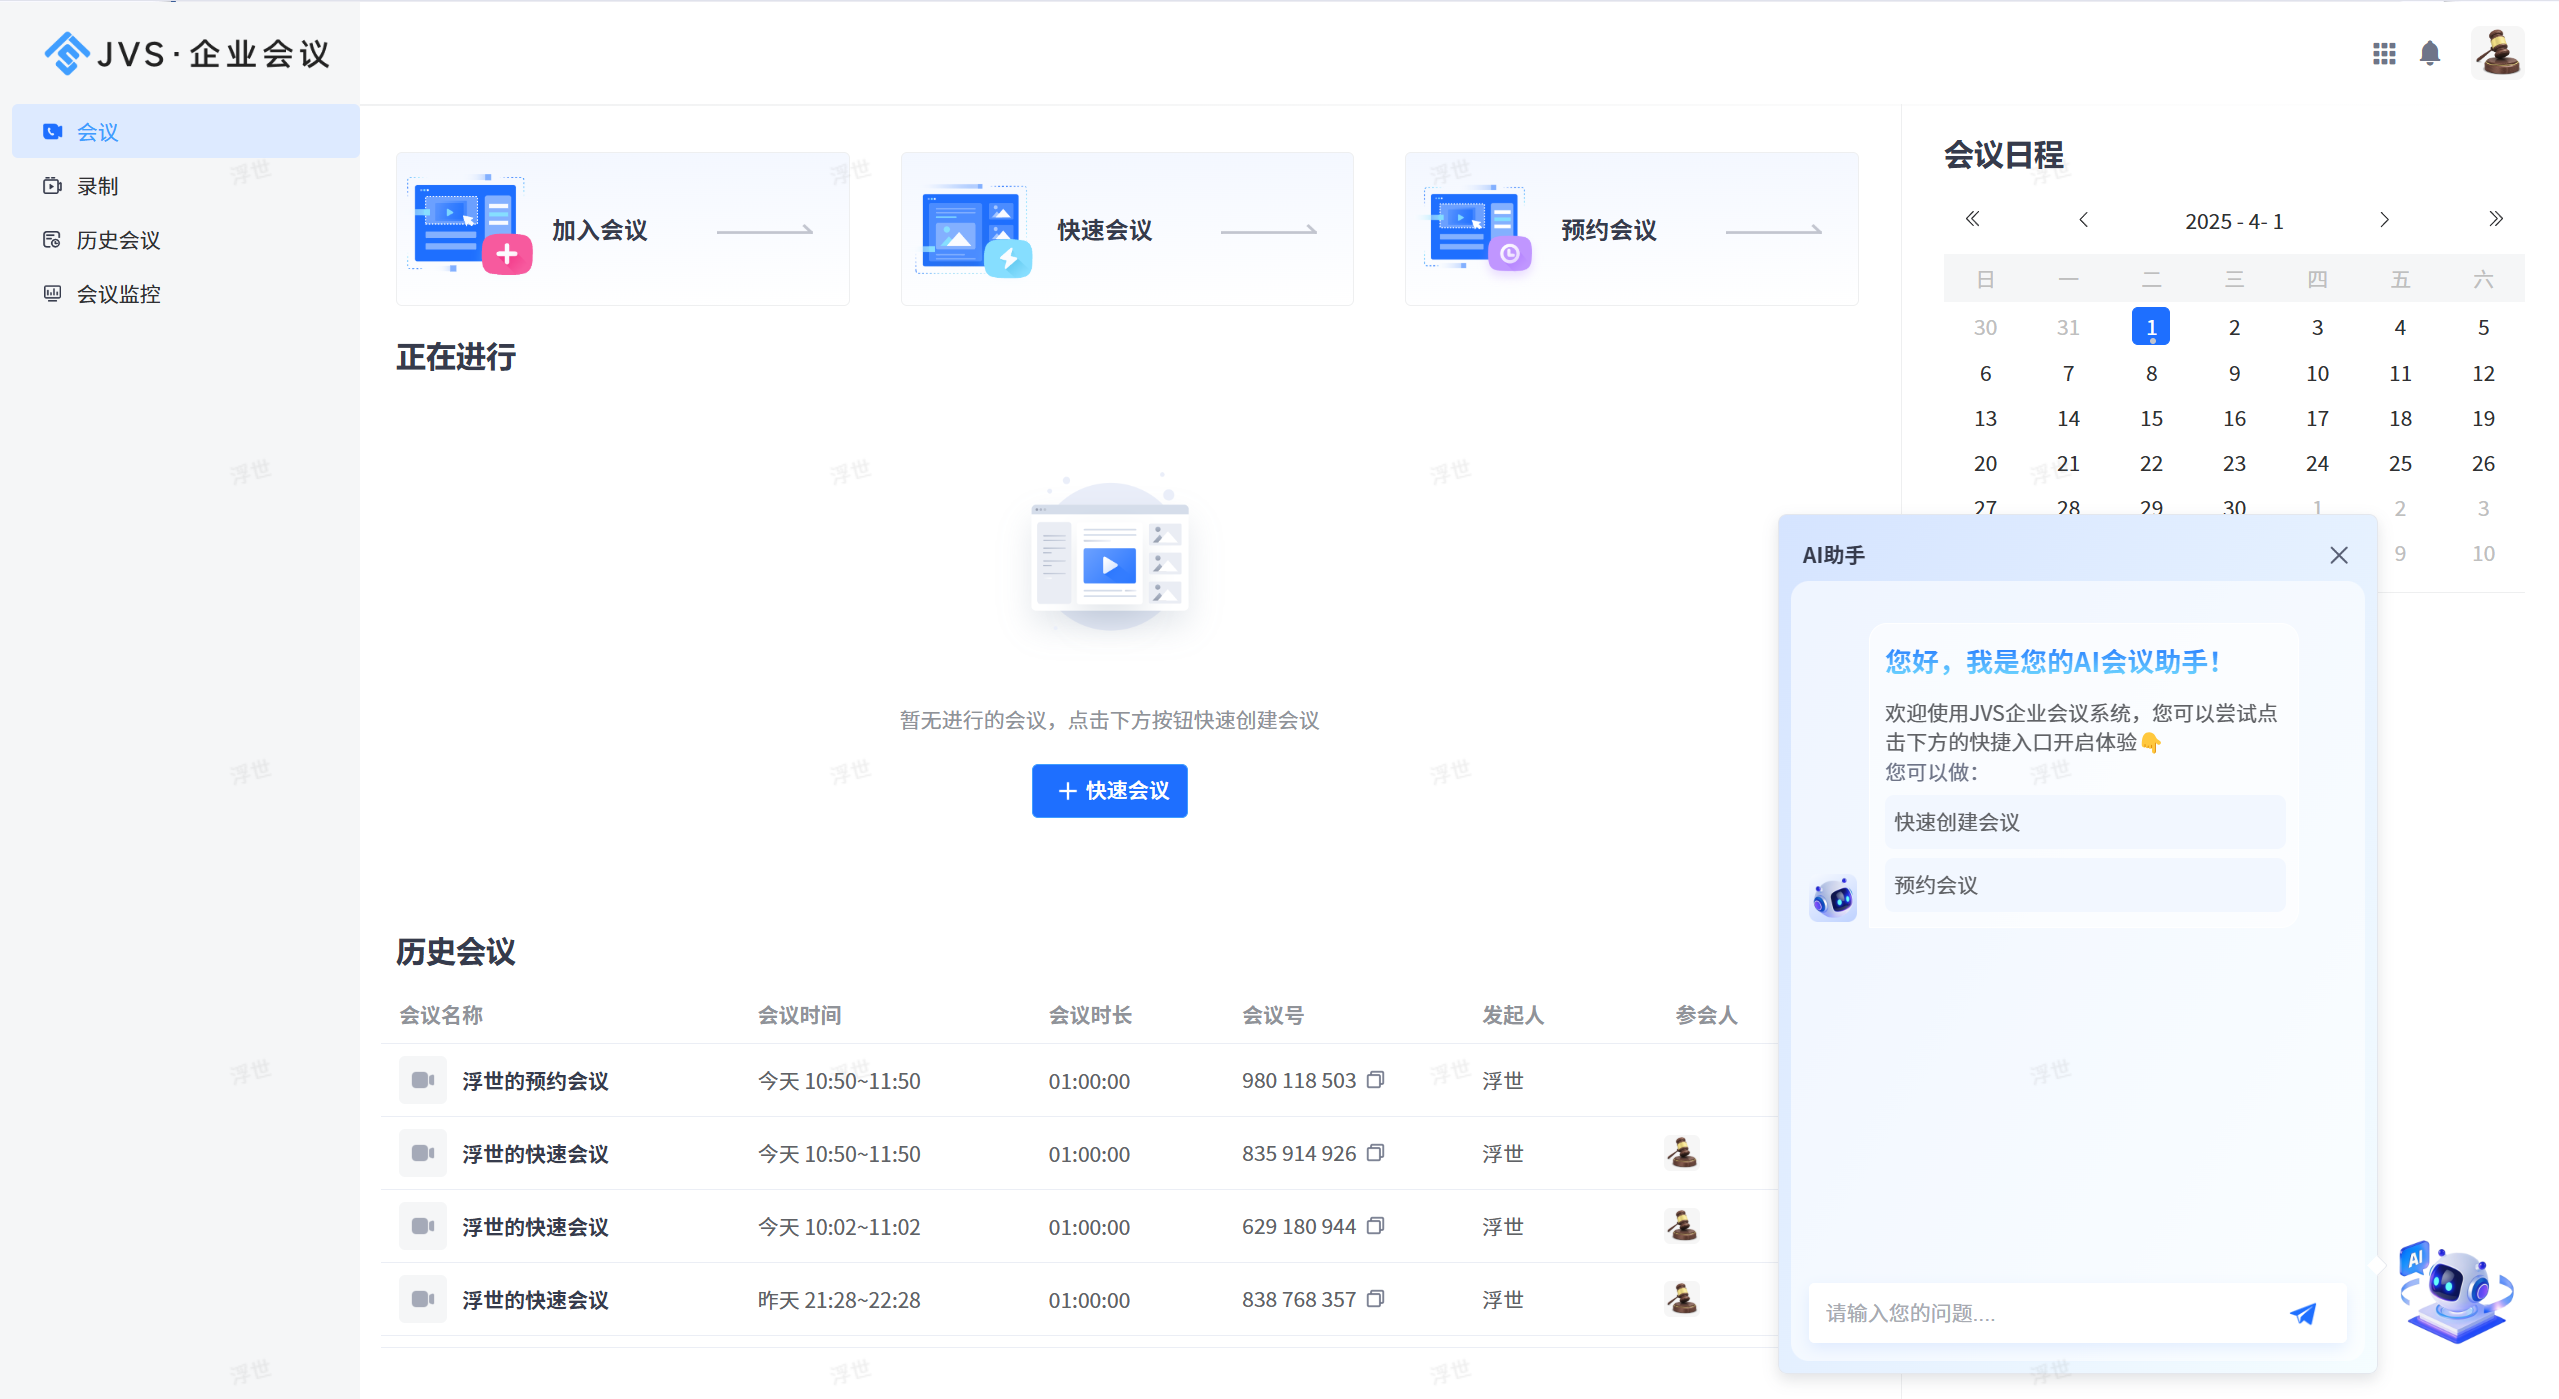Open 会议监控 from the sidebar
This screenshot has width=2559, height=1399.
coord(117,293)
